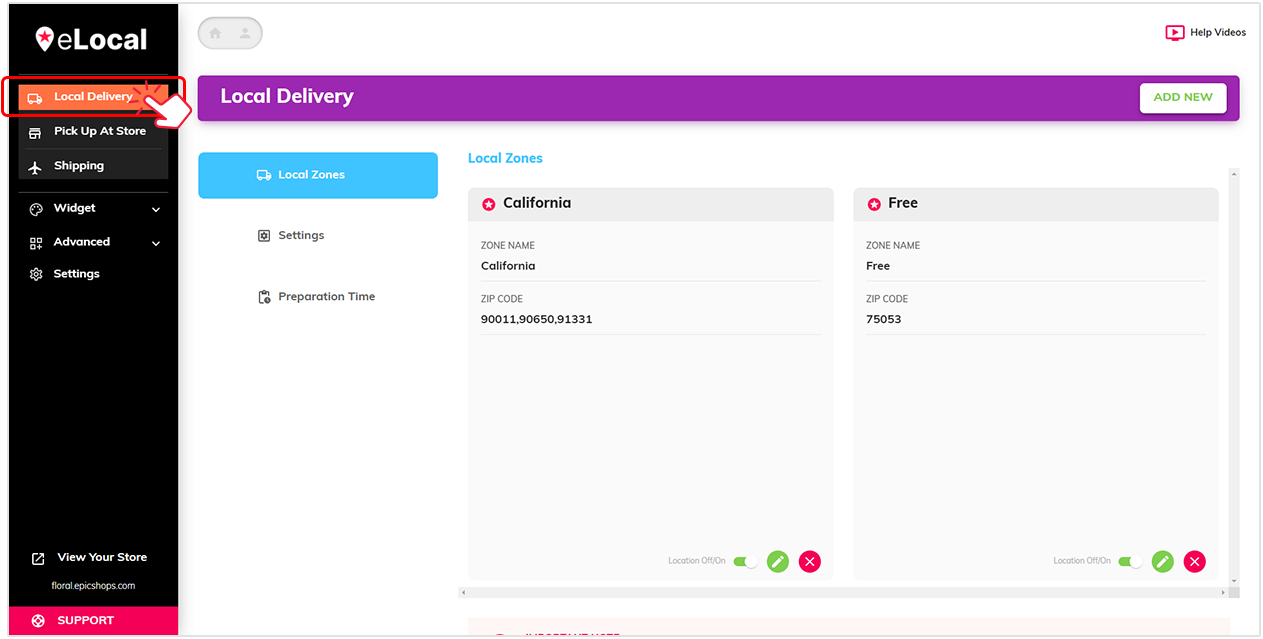Disable Location toggle for Free zone
The width and height of the screenshot is (1263, 639).
(1130, 561)
